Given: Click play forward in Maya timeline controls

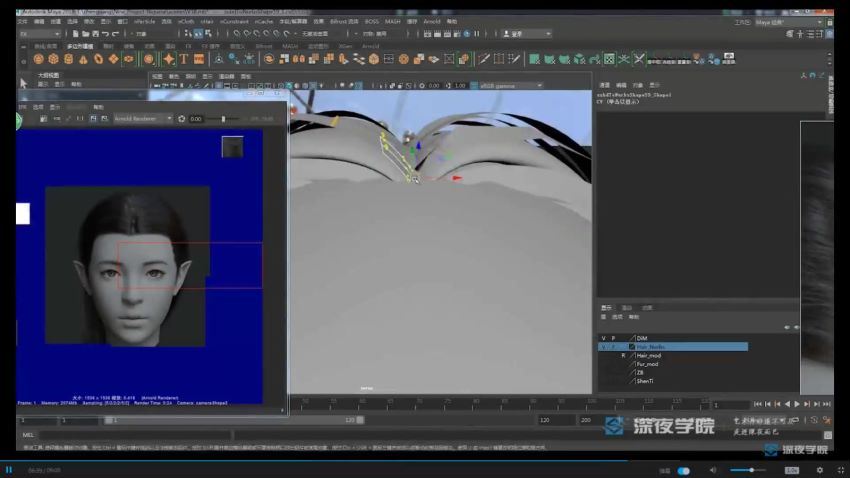Looking at the screenshot, I should click(797, 404).
